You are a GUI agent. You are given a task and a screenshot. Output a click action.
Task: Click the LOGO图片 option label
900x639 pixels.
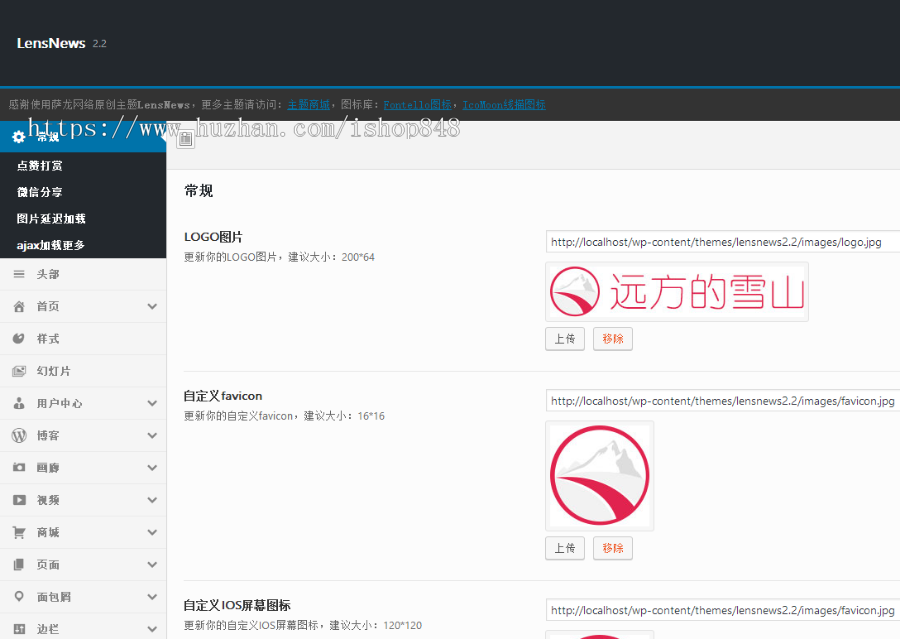[x=213, y=237]
